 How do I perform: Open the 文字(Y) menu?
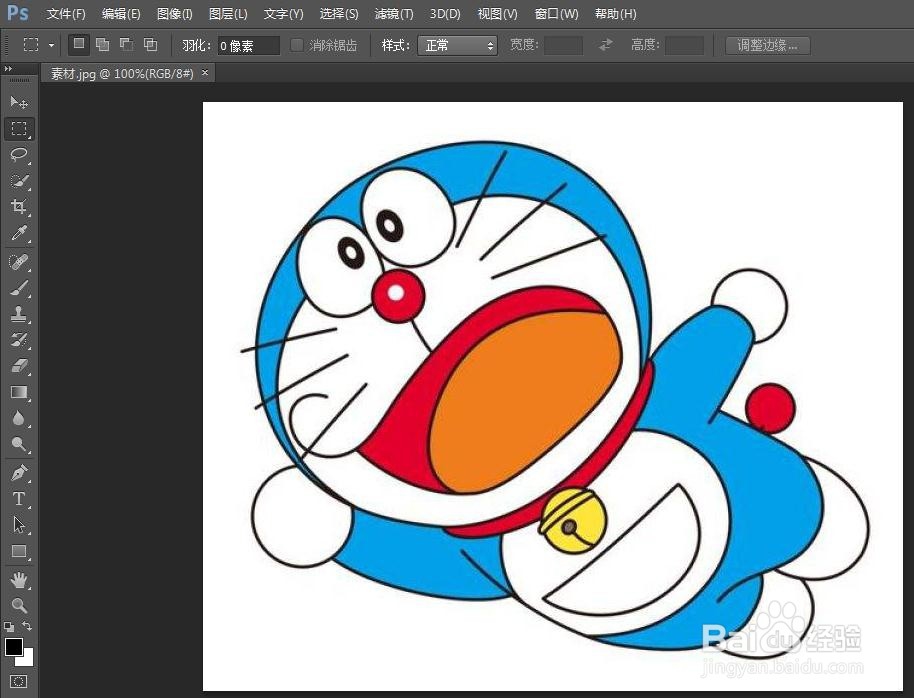(x=283, y=13)
